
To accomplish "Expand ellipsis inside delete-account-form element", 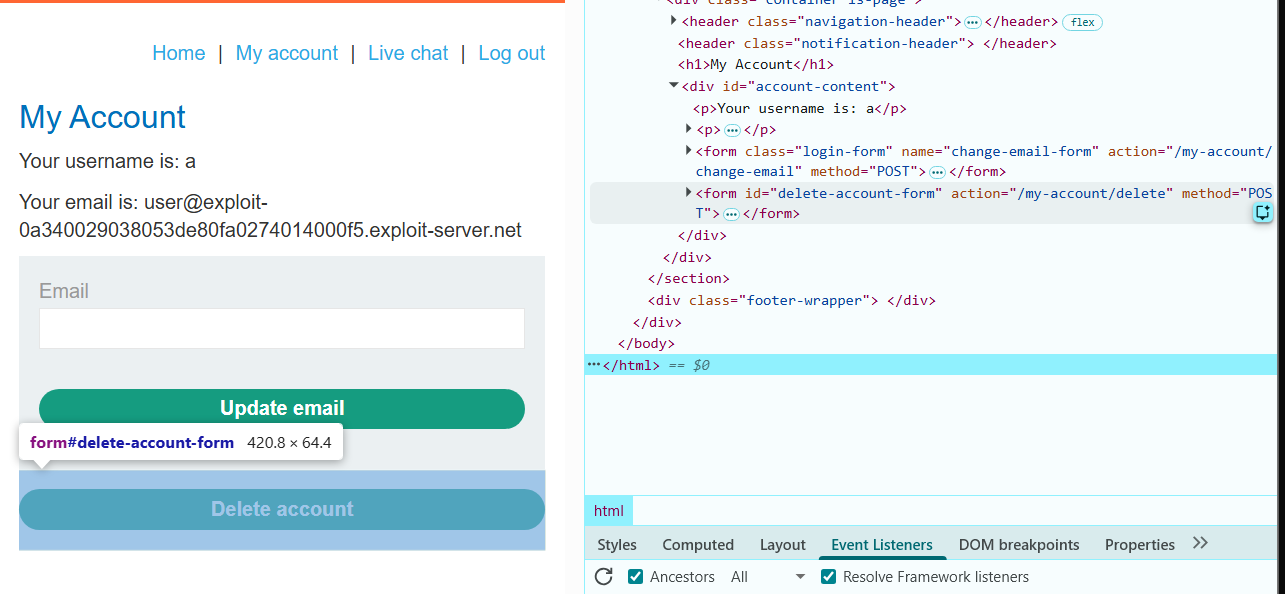I will (x=731, y=214).
